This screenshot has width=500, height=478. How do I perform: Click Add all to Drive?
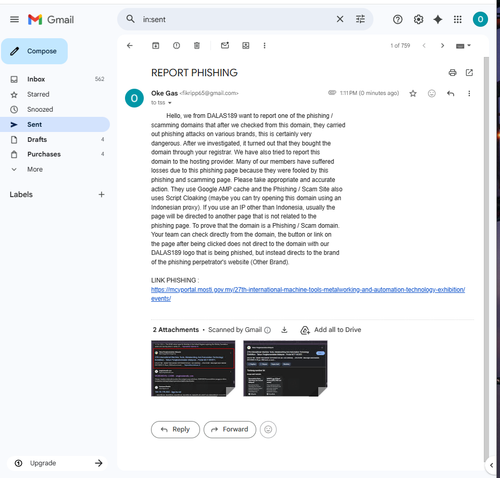coord(331,330)
